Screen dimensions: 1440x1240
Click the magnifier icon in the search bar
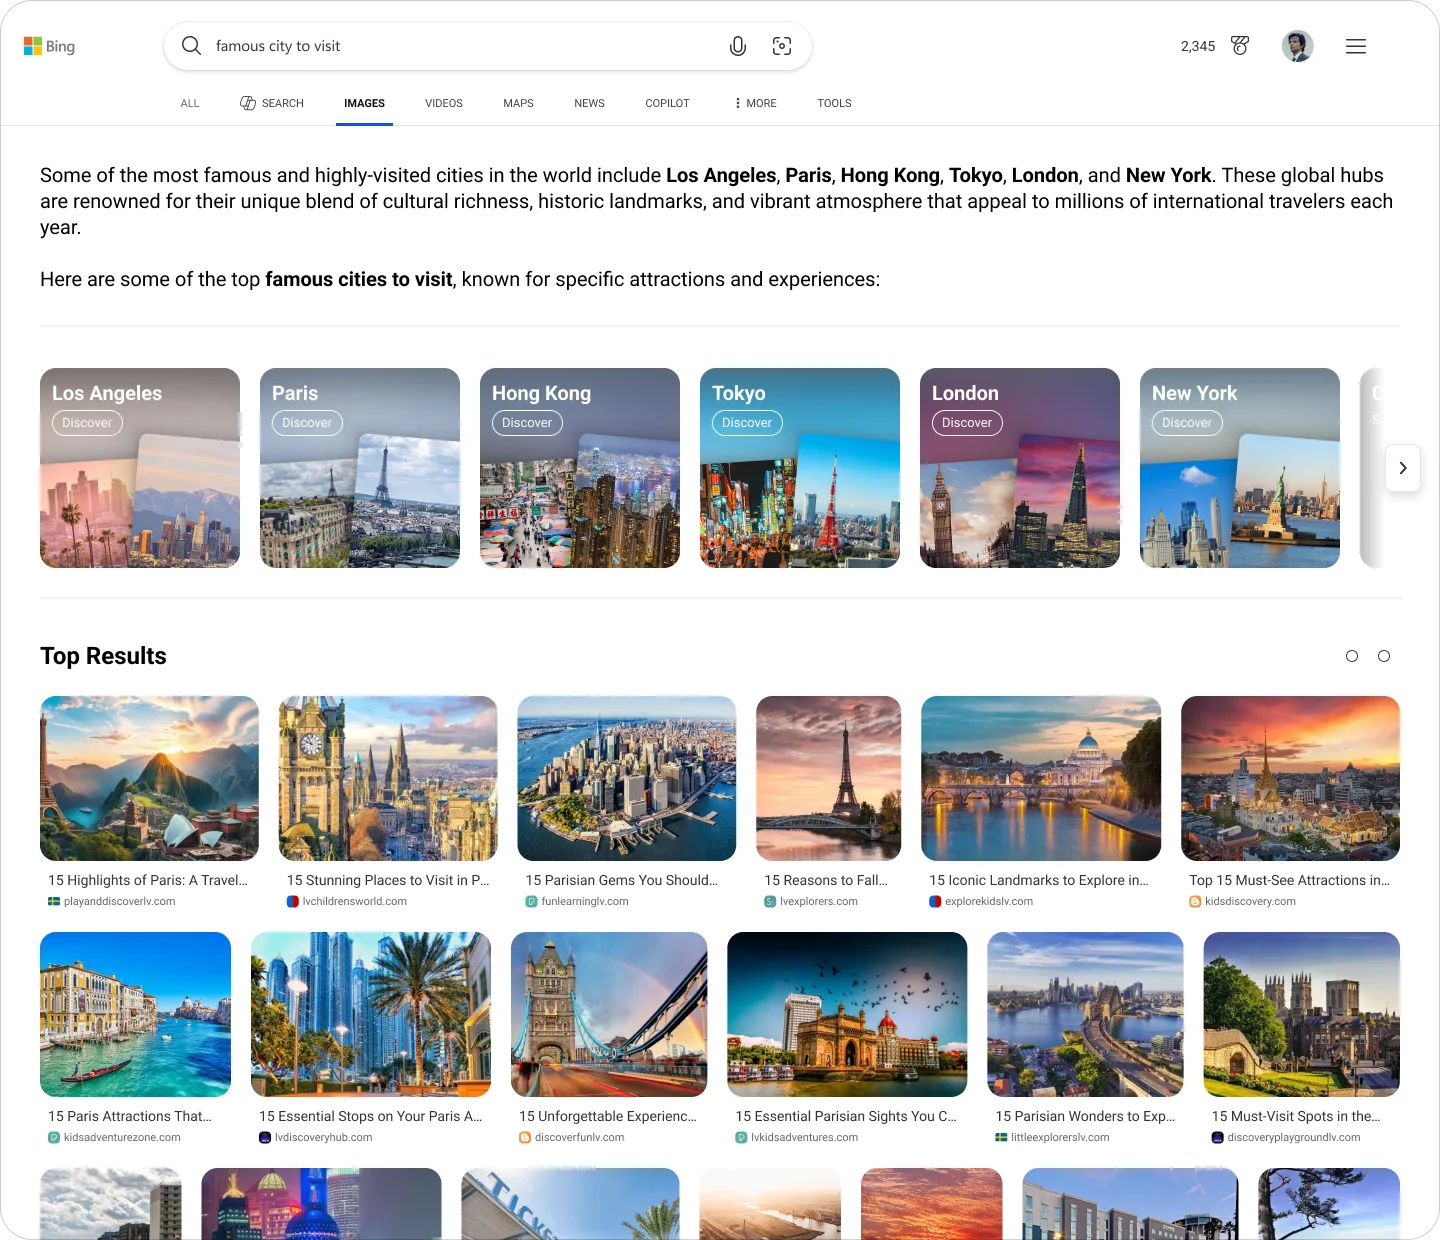[191, 45]
